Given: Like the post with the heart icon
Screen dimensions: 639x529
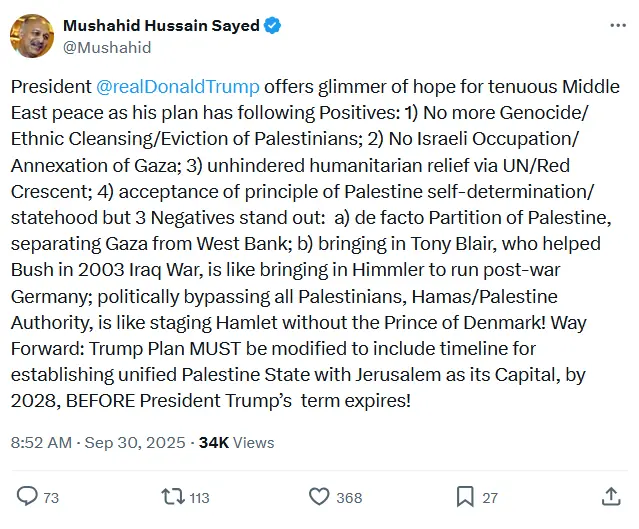Looking at the screenshot, I should pos(319,496).
